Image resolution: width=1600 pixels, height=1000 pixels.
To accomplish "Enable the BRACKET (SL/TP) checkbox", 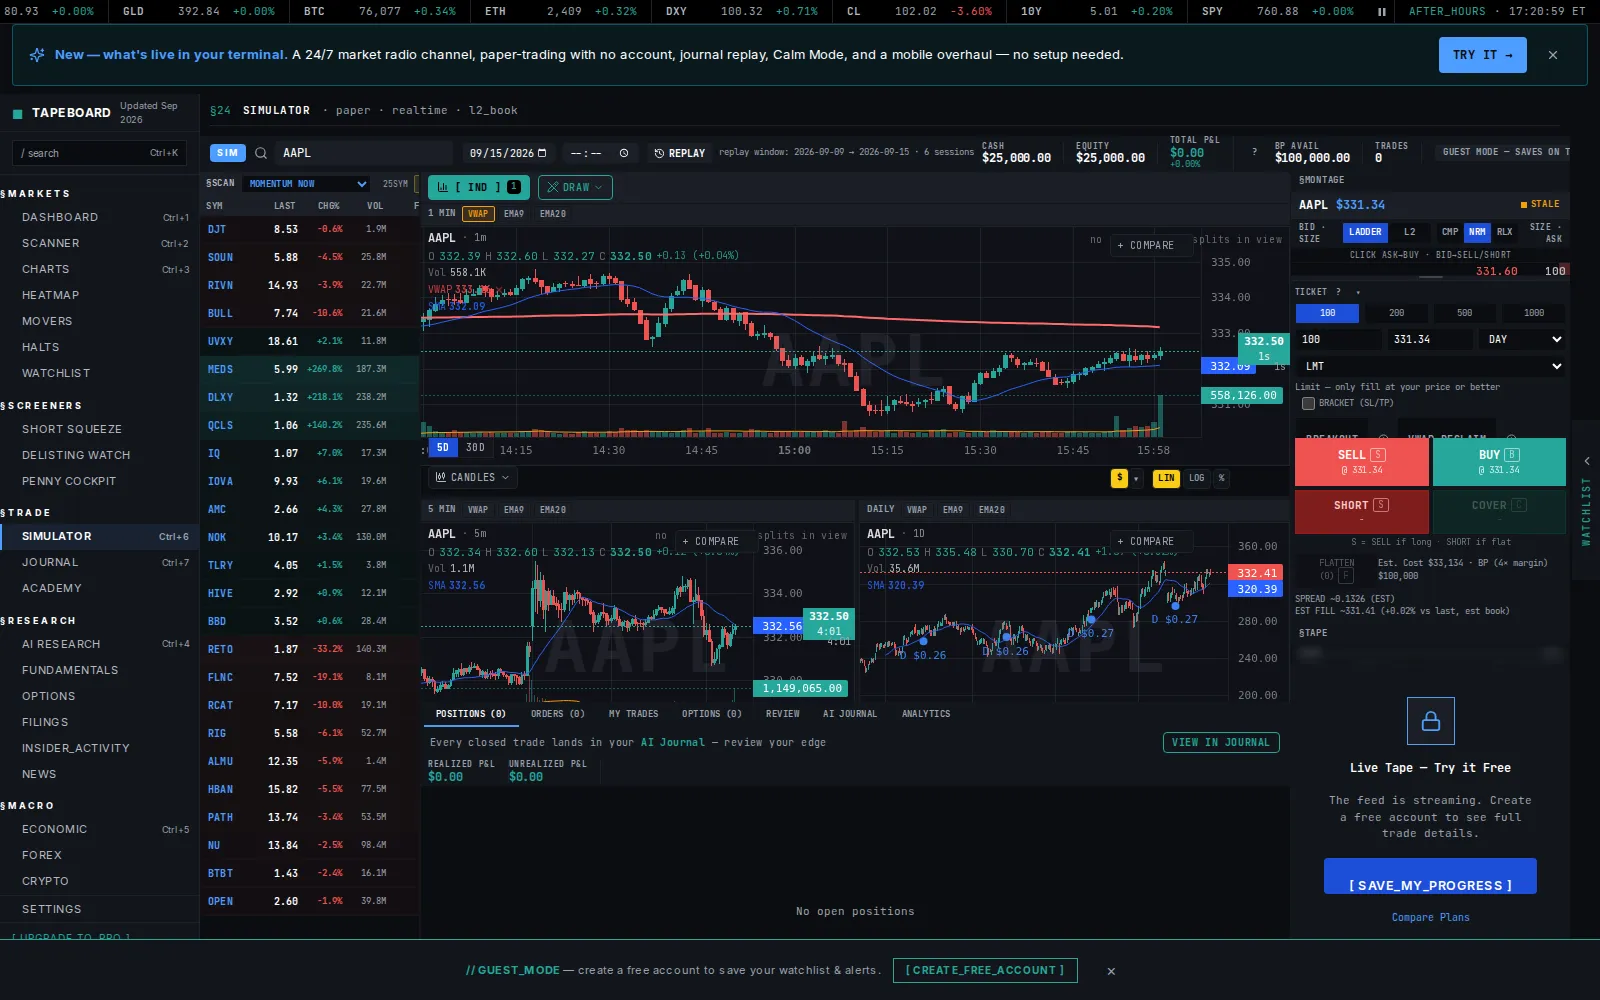I will pos(1308,403).
